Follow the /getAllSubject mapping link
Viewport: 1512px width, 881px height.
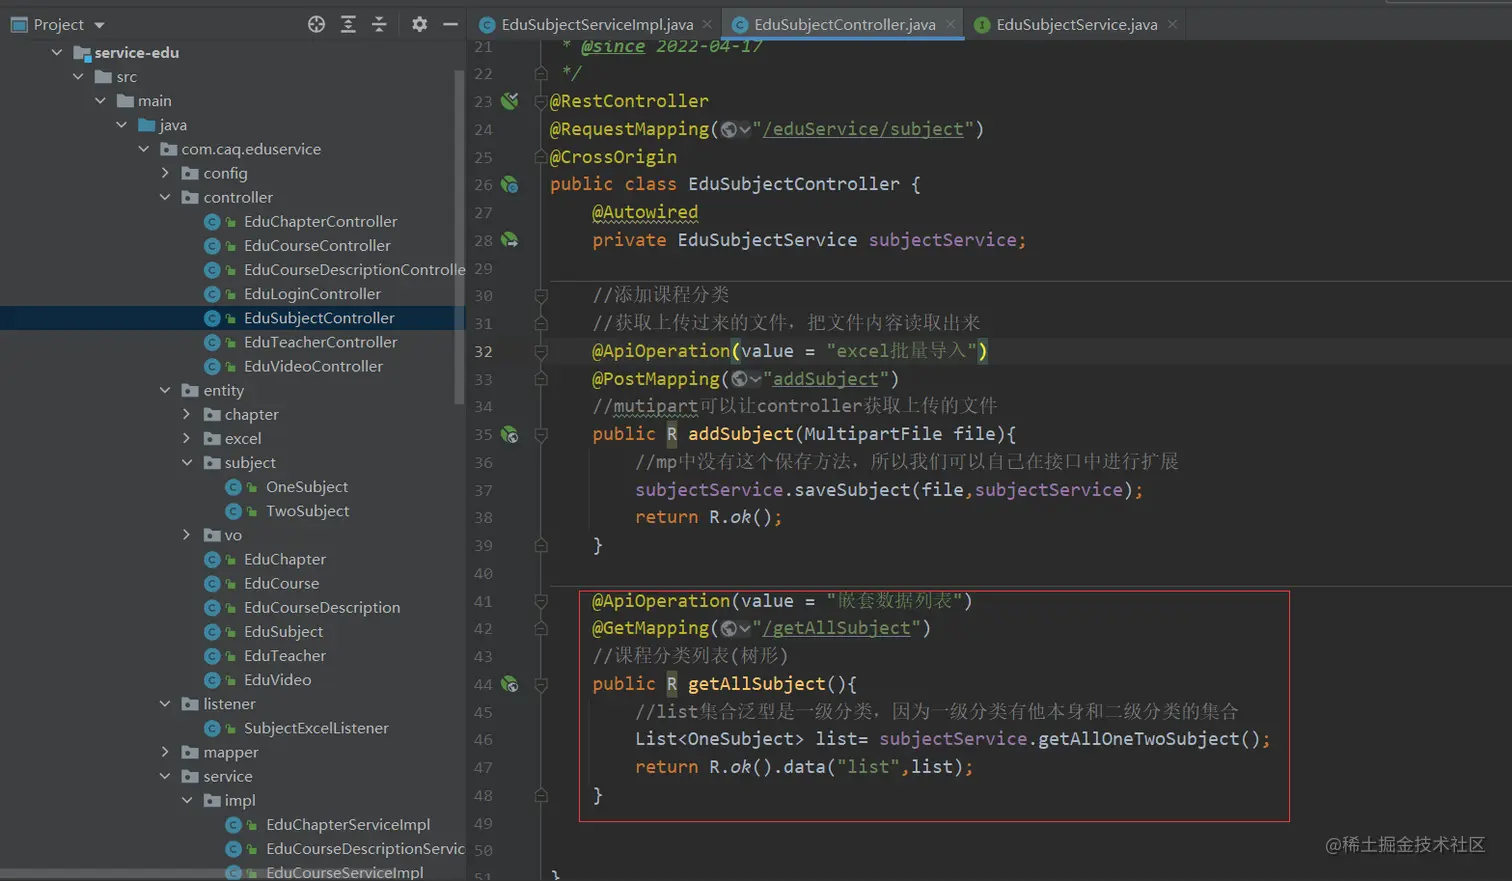(836, 628)
